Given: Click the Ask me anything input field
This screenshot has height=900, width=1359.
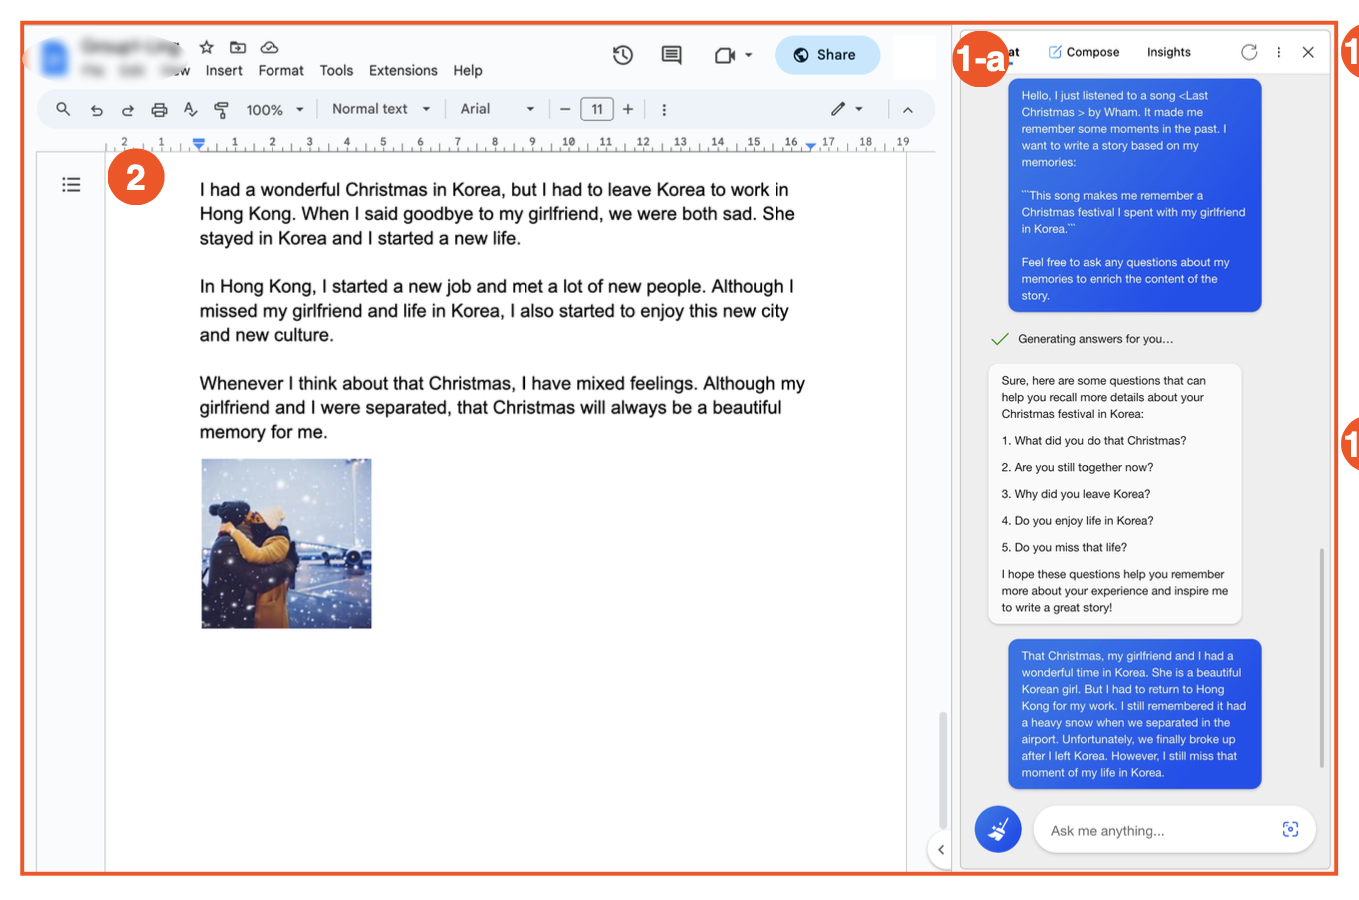Looking at the screenshot, I should 1155,831.
